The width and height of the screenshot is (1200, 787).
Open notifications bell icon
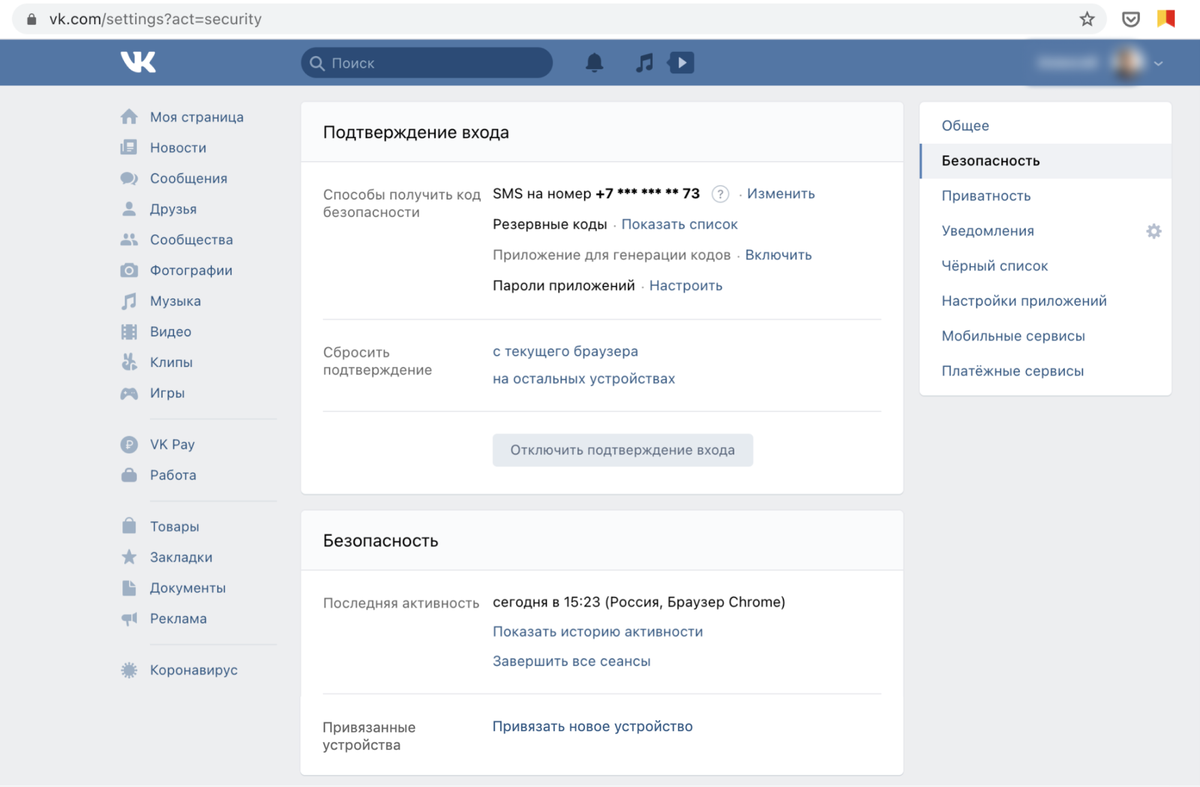pos(594,63)
